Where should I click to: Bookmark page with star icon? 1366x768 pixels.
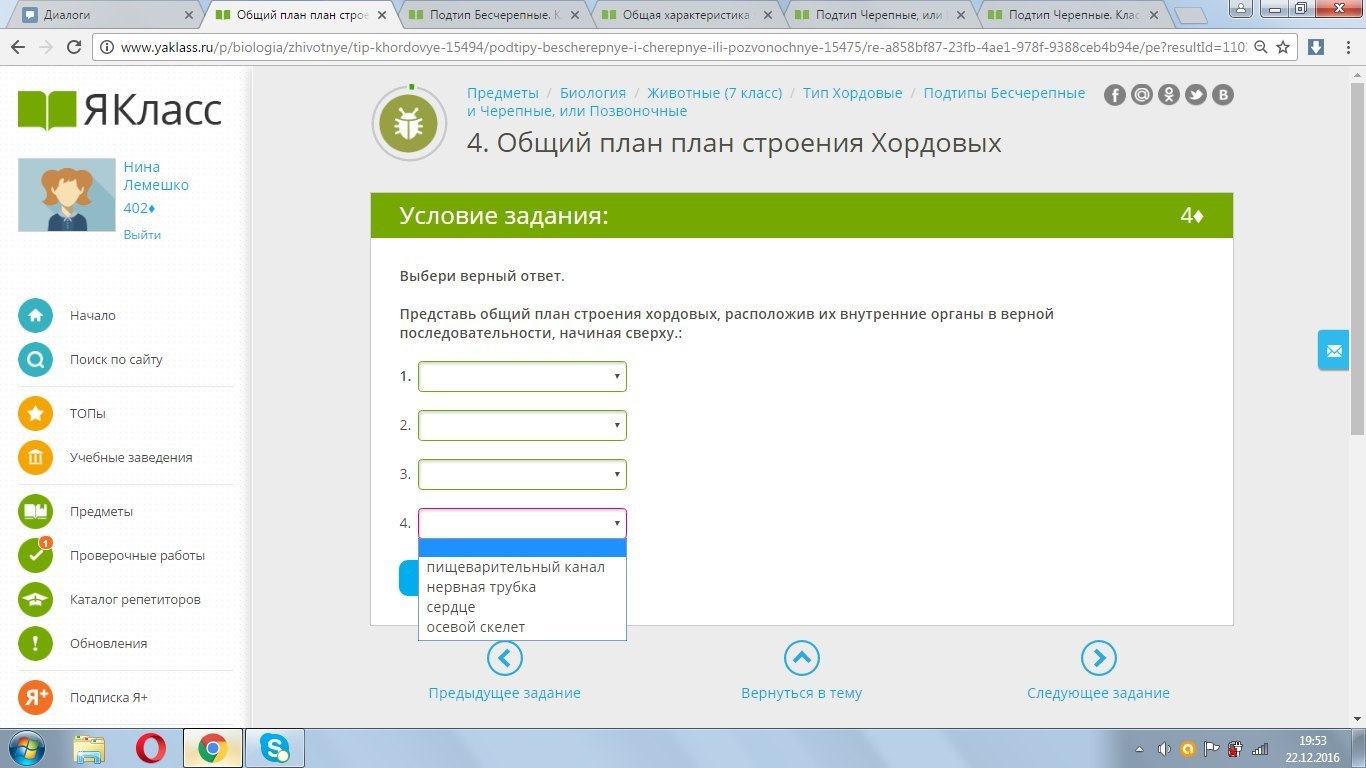coord(1283,47)
